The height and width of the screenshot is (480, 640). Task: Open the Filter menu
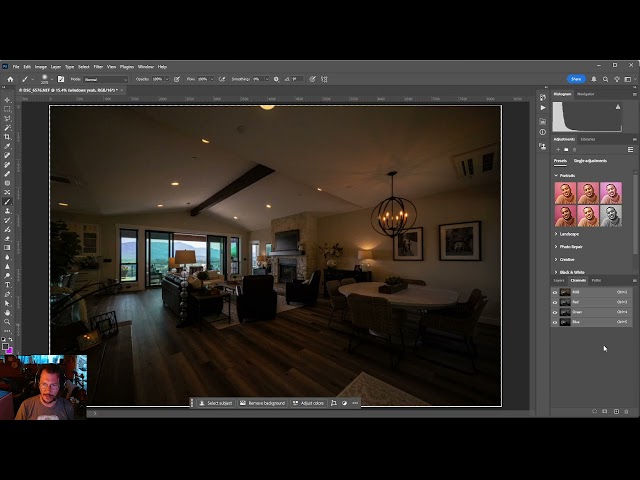click(98, 67)
